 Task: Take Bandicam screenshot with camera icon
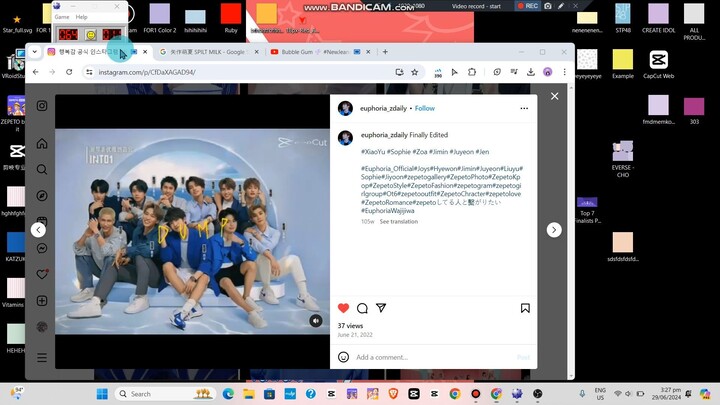tap(548, 6)
